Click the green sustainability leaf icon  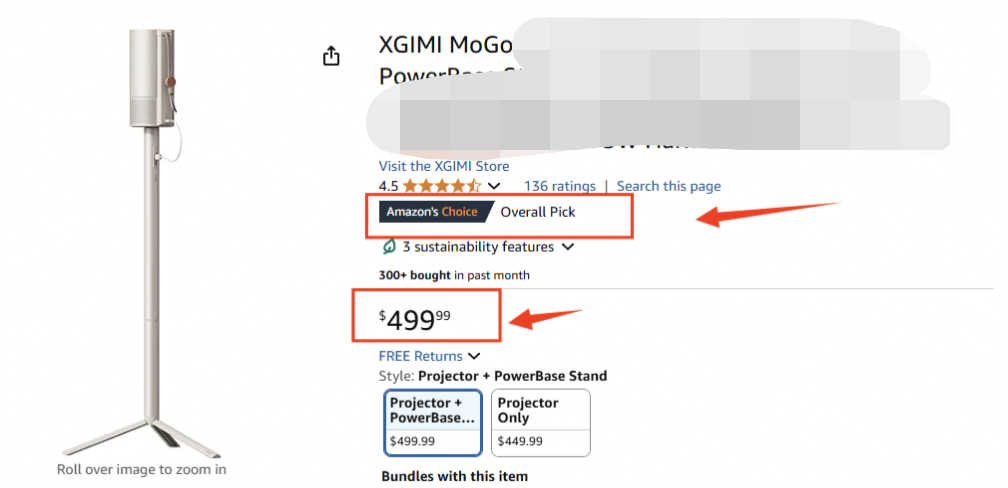click(389, 246)
